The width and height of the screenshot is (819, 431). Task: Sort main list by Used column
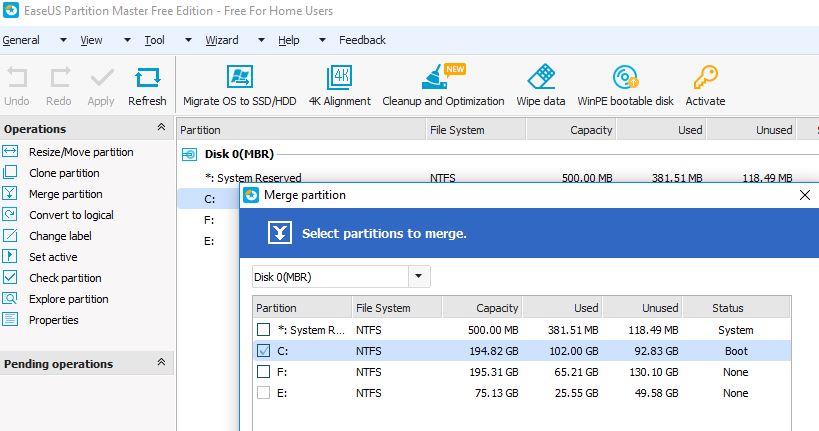tap(662, 130)
